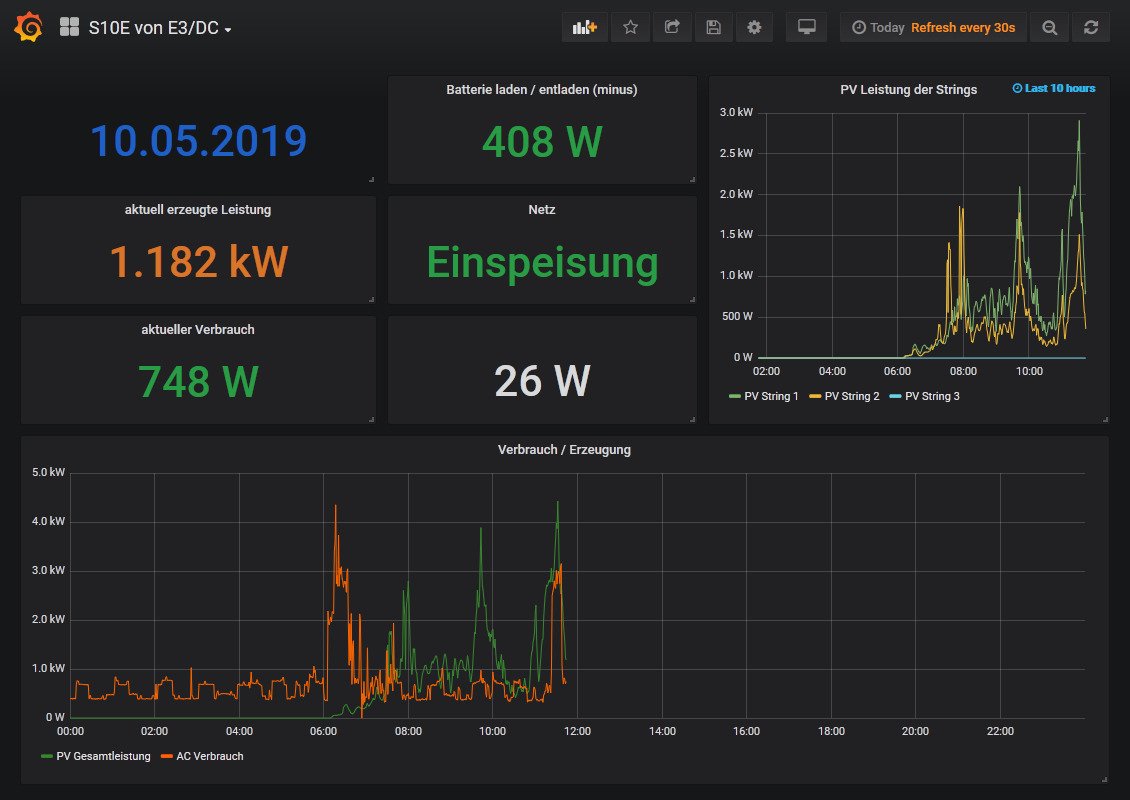The image size is (1130, 800).
Task: Zoom out time range magnifier icon
Action: (x=1049, y=28)
